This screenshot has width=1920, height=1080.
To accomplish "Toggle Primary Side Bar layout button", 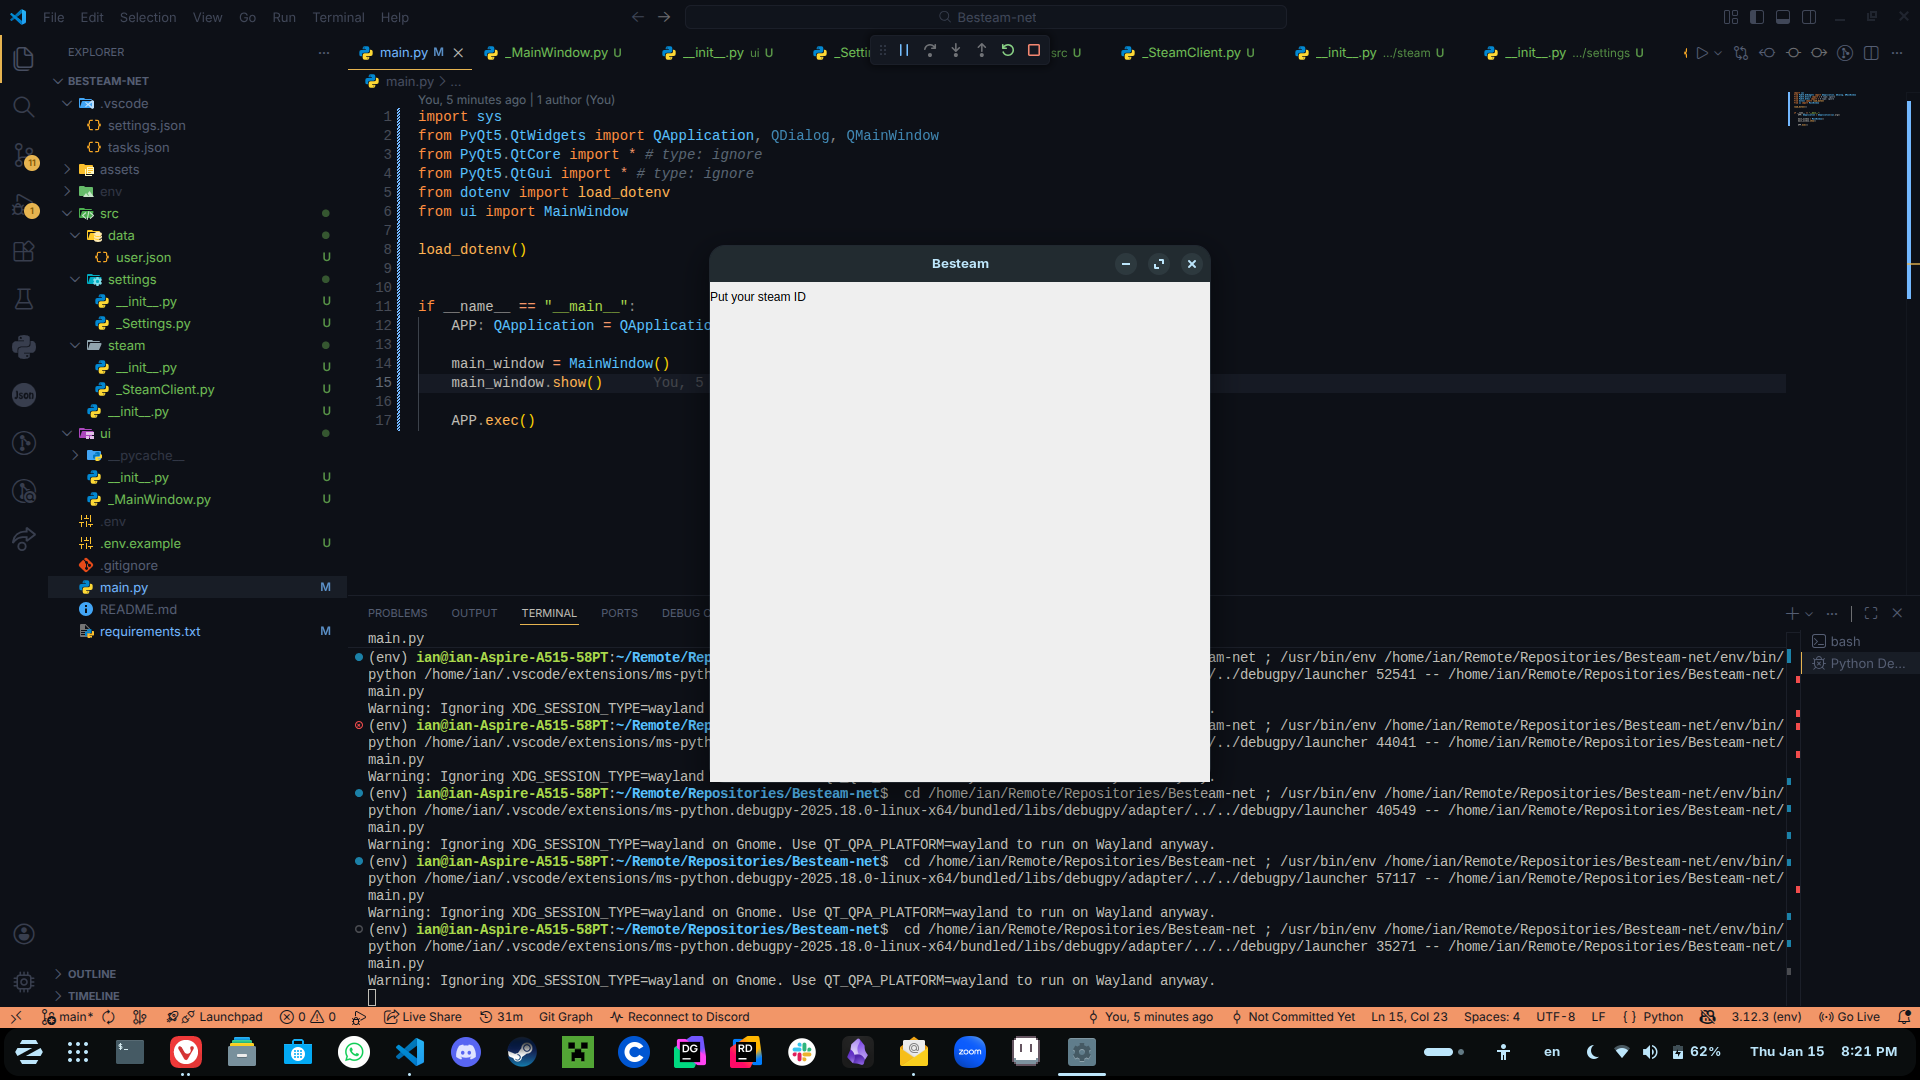I will [x=1757, y=17].
